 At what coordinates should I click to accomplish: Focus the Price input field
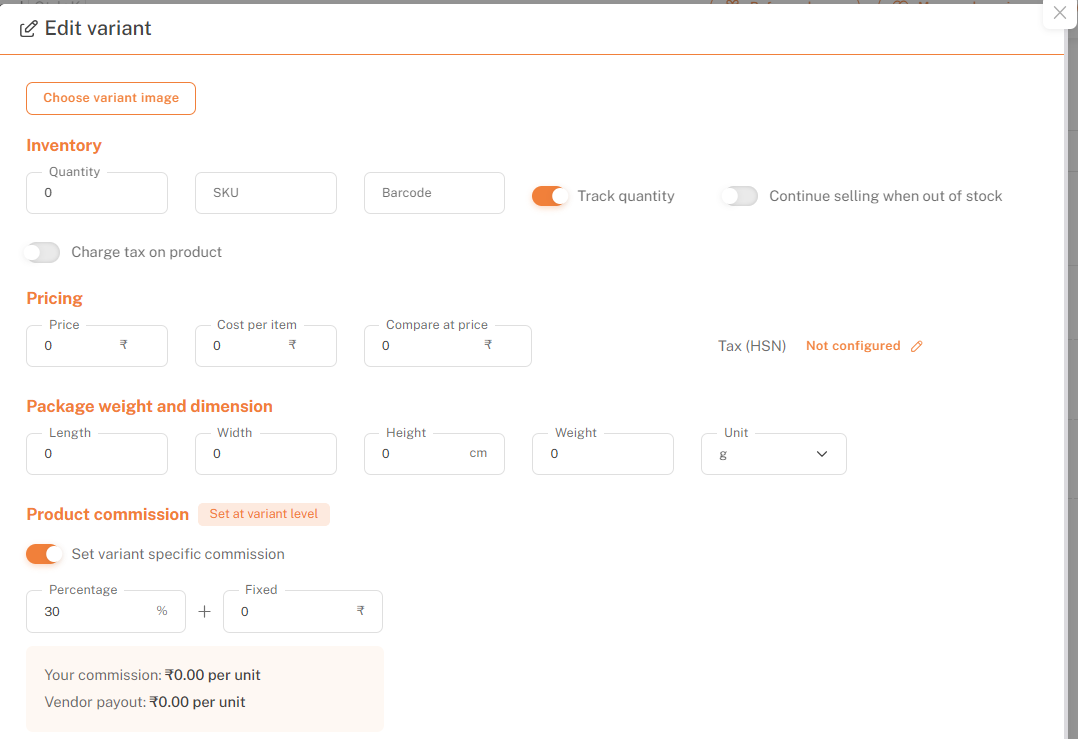[x=97, y=346]
